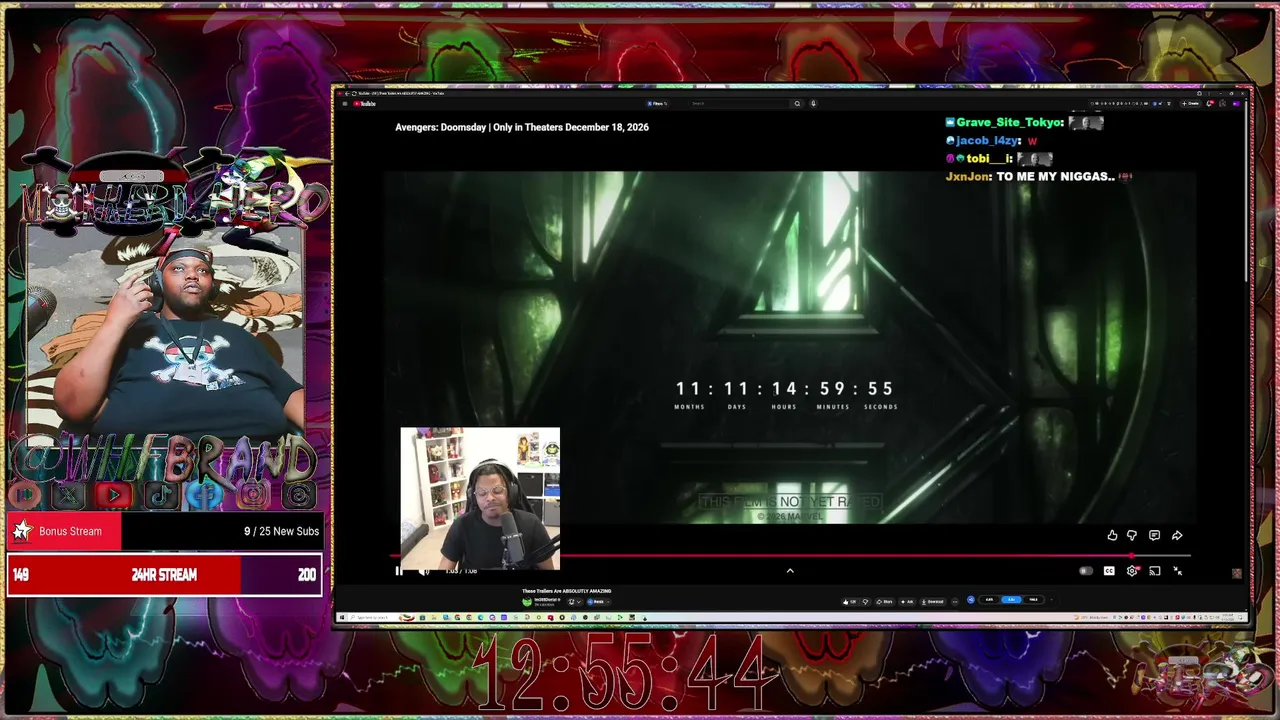Pause the YouTube video
The width and height of the screenshot is (1280, 720).
(399, 571)
